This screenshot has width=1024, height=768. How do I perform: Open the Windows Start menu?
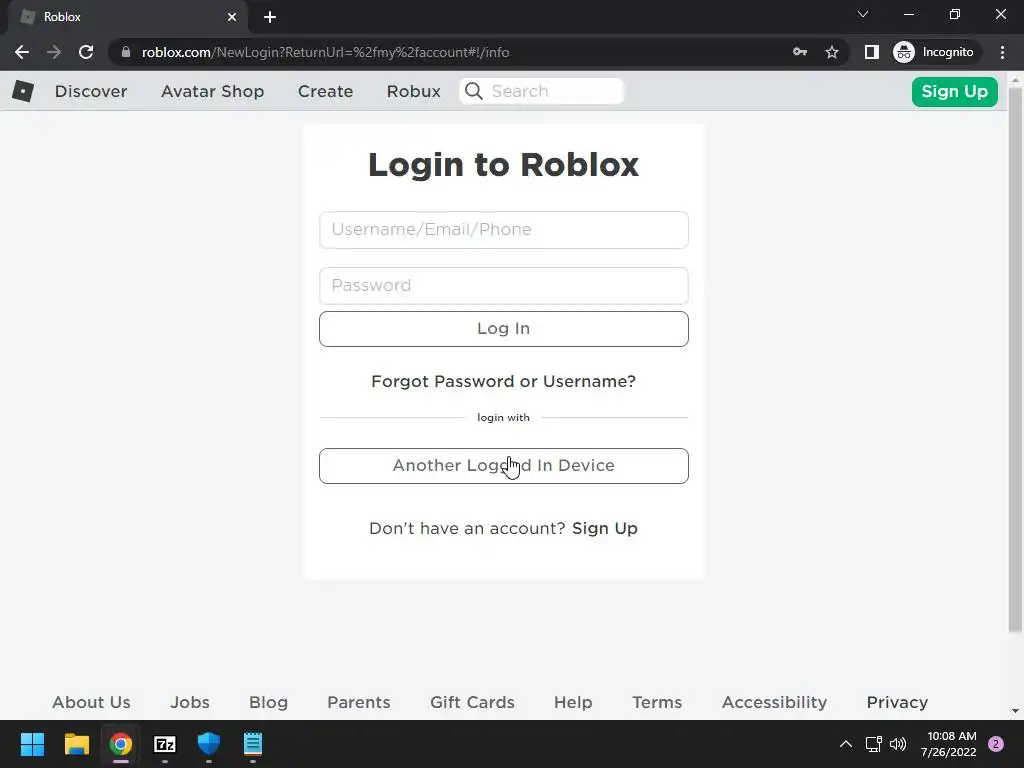tap(32, 744)
